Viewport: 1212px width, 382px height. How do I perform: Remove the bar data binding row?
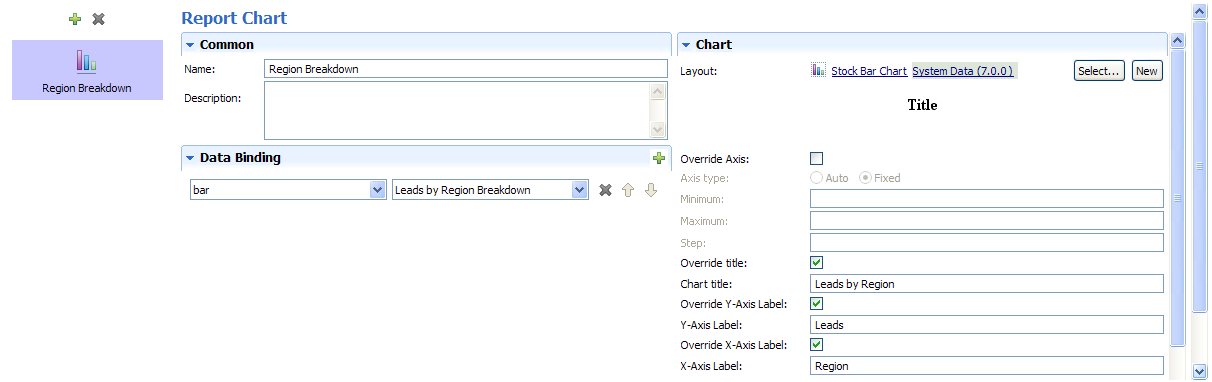click(x=605, y=190)
